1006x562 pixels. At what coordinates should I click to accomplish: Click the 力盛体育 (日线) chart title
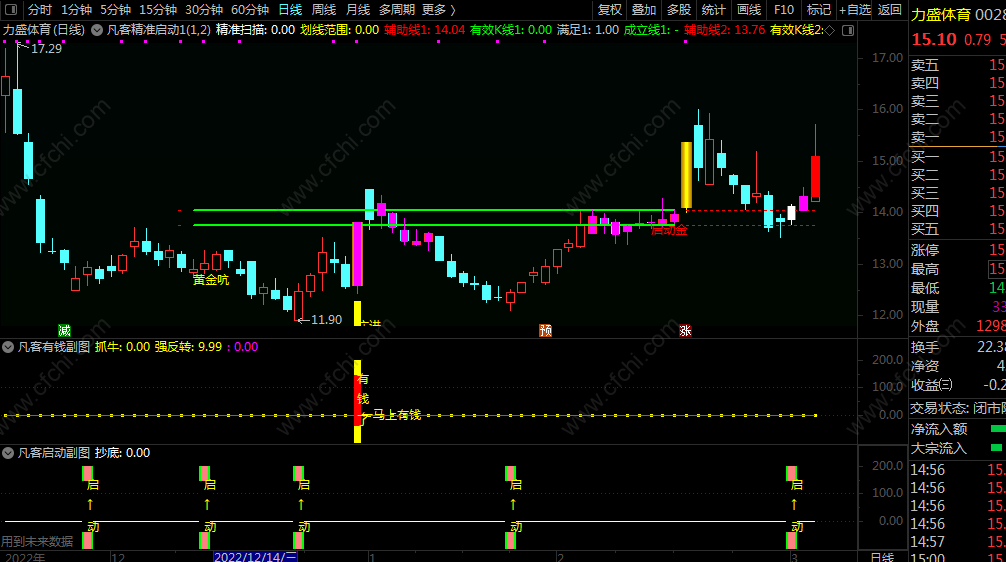point(44,30)
